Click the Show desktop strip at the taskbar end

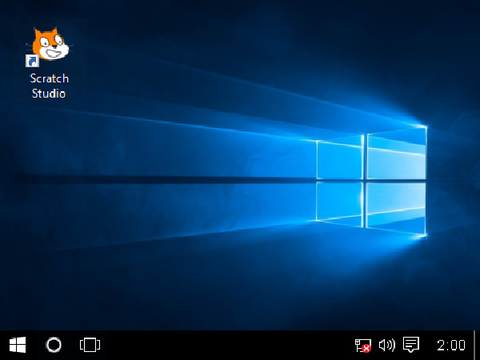(x=476, y=345)
